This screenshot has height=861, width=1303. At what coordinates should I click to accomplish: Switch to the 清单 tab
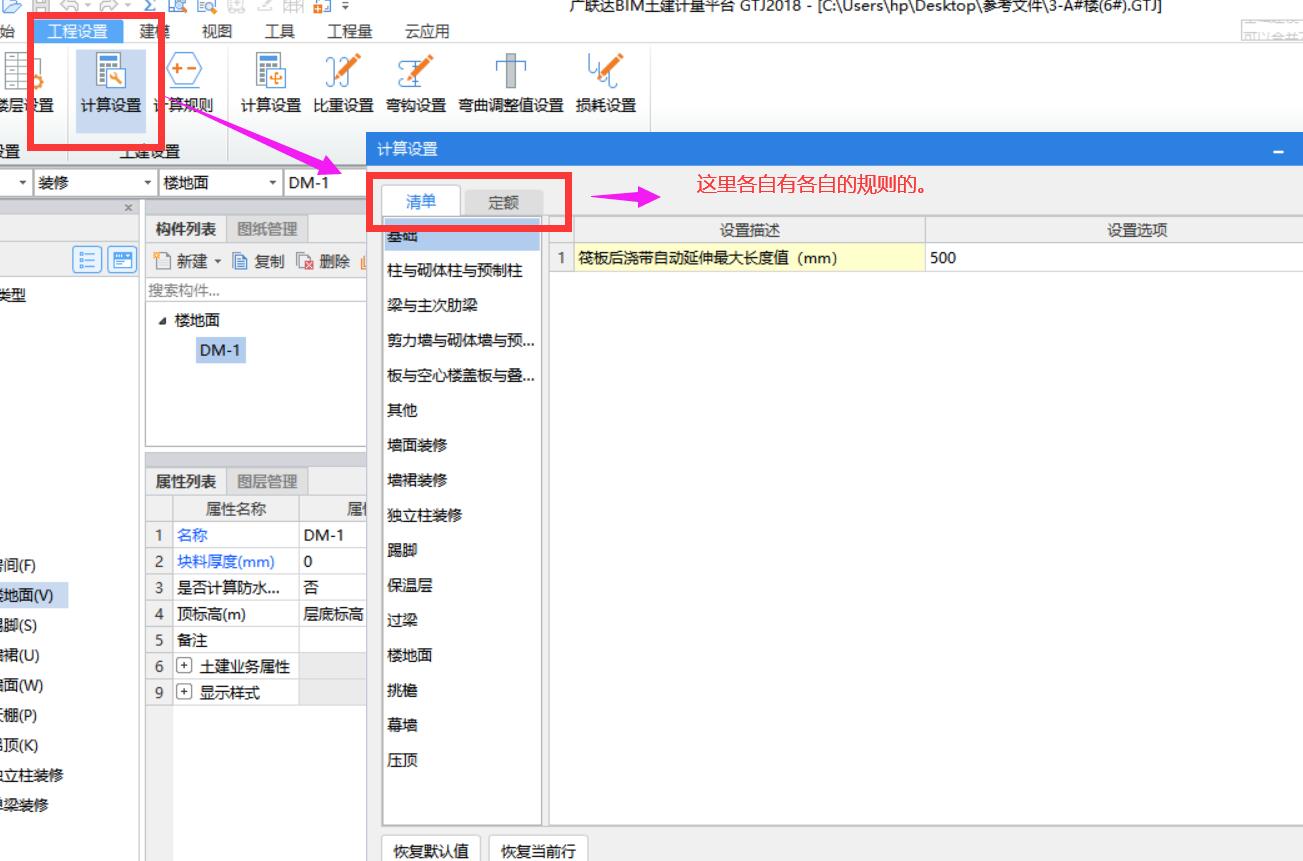421,201
